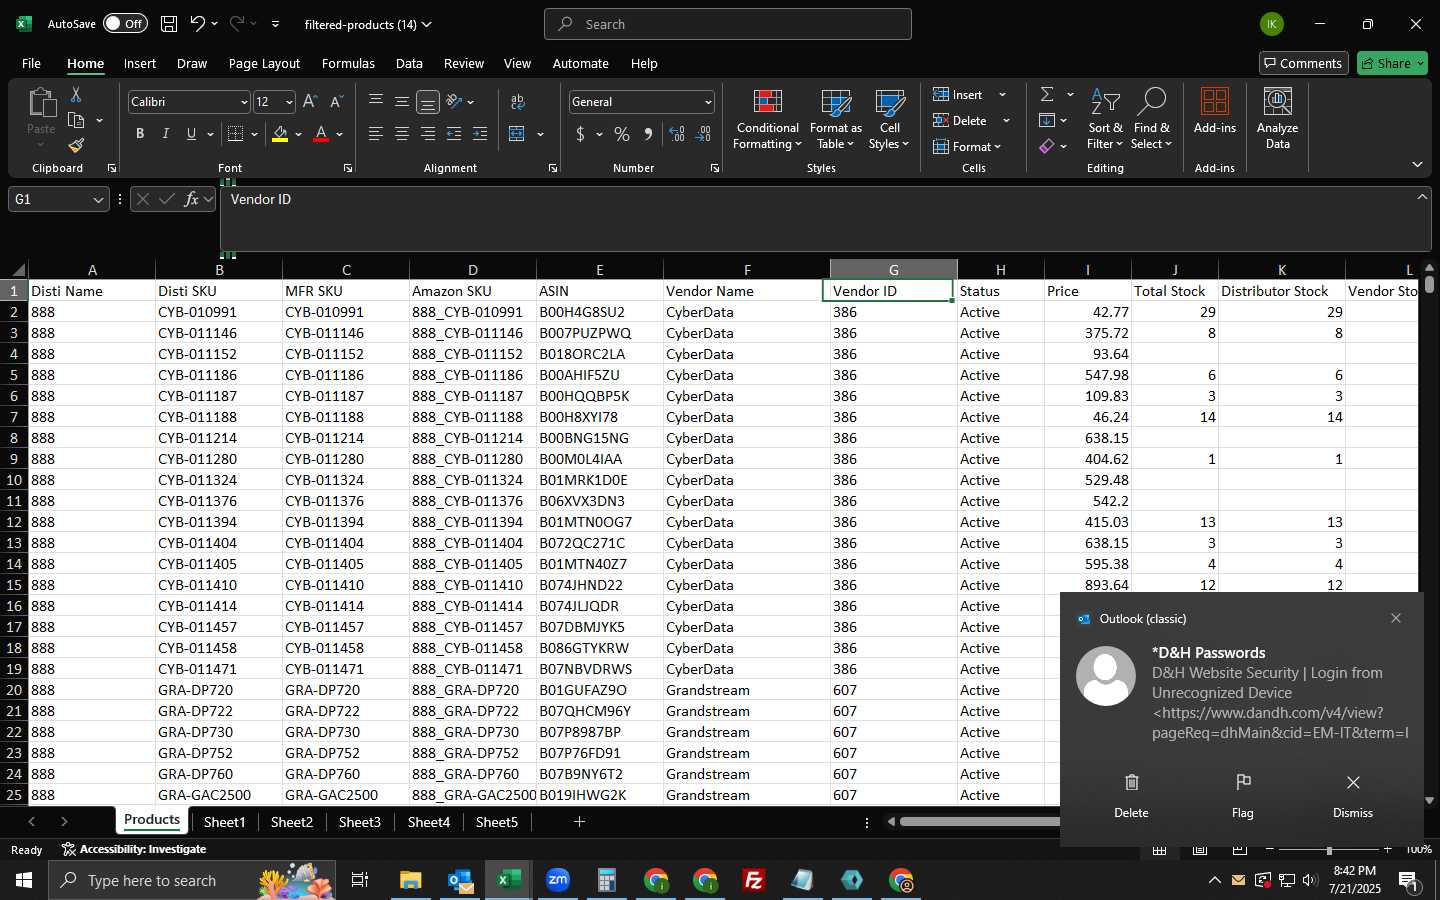The image size is (1440, 900).
Task: Expand Cell Styles menu
Action: coord(889,119)
